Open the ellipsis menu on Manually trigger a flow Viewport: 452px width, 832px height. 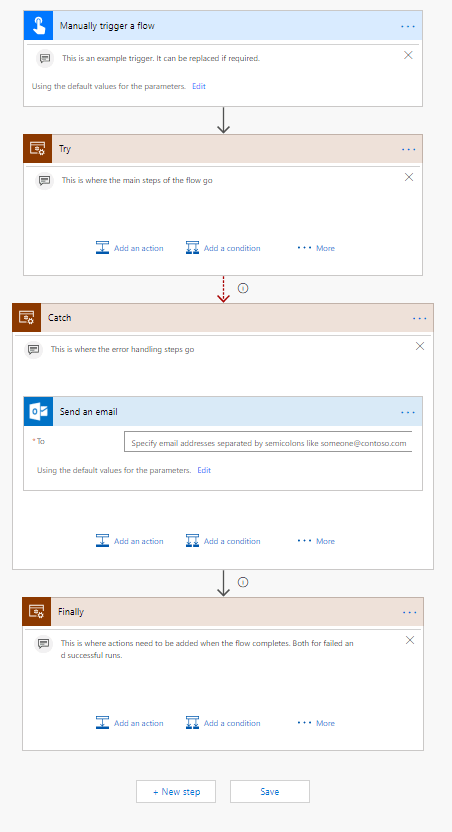click(x=407, y=26)
